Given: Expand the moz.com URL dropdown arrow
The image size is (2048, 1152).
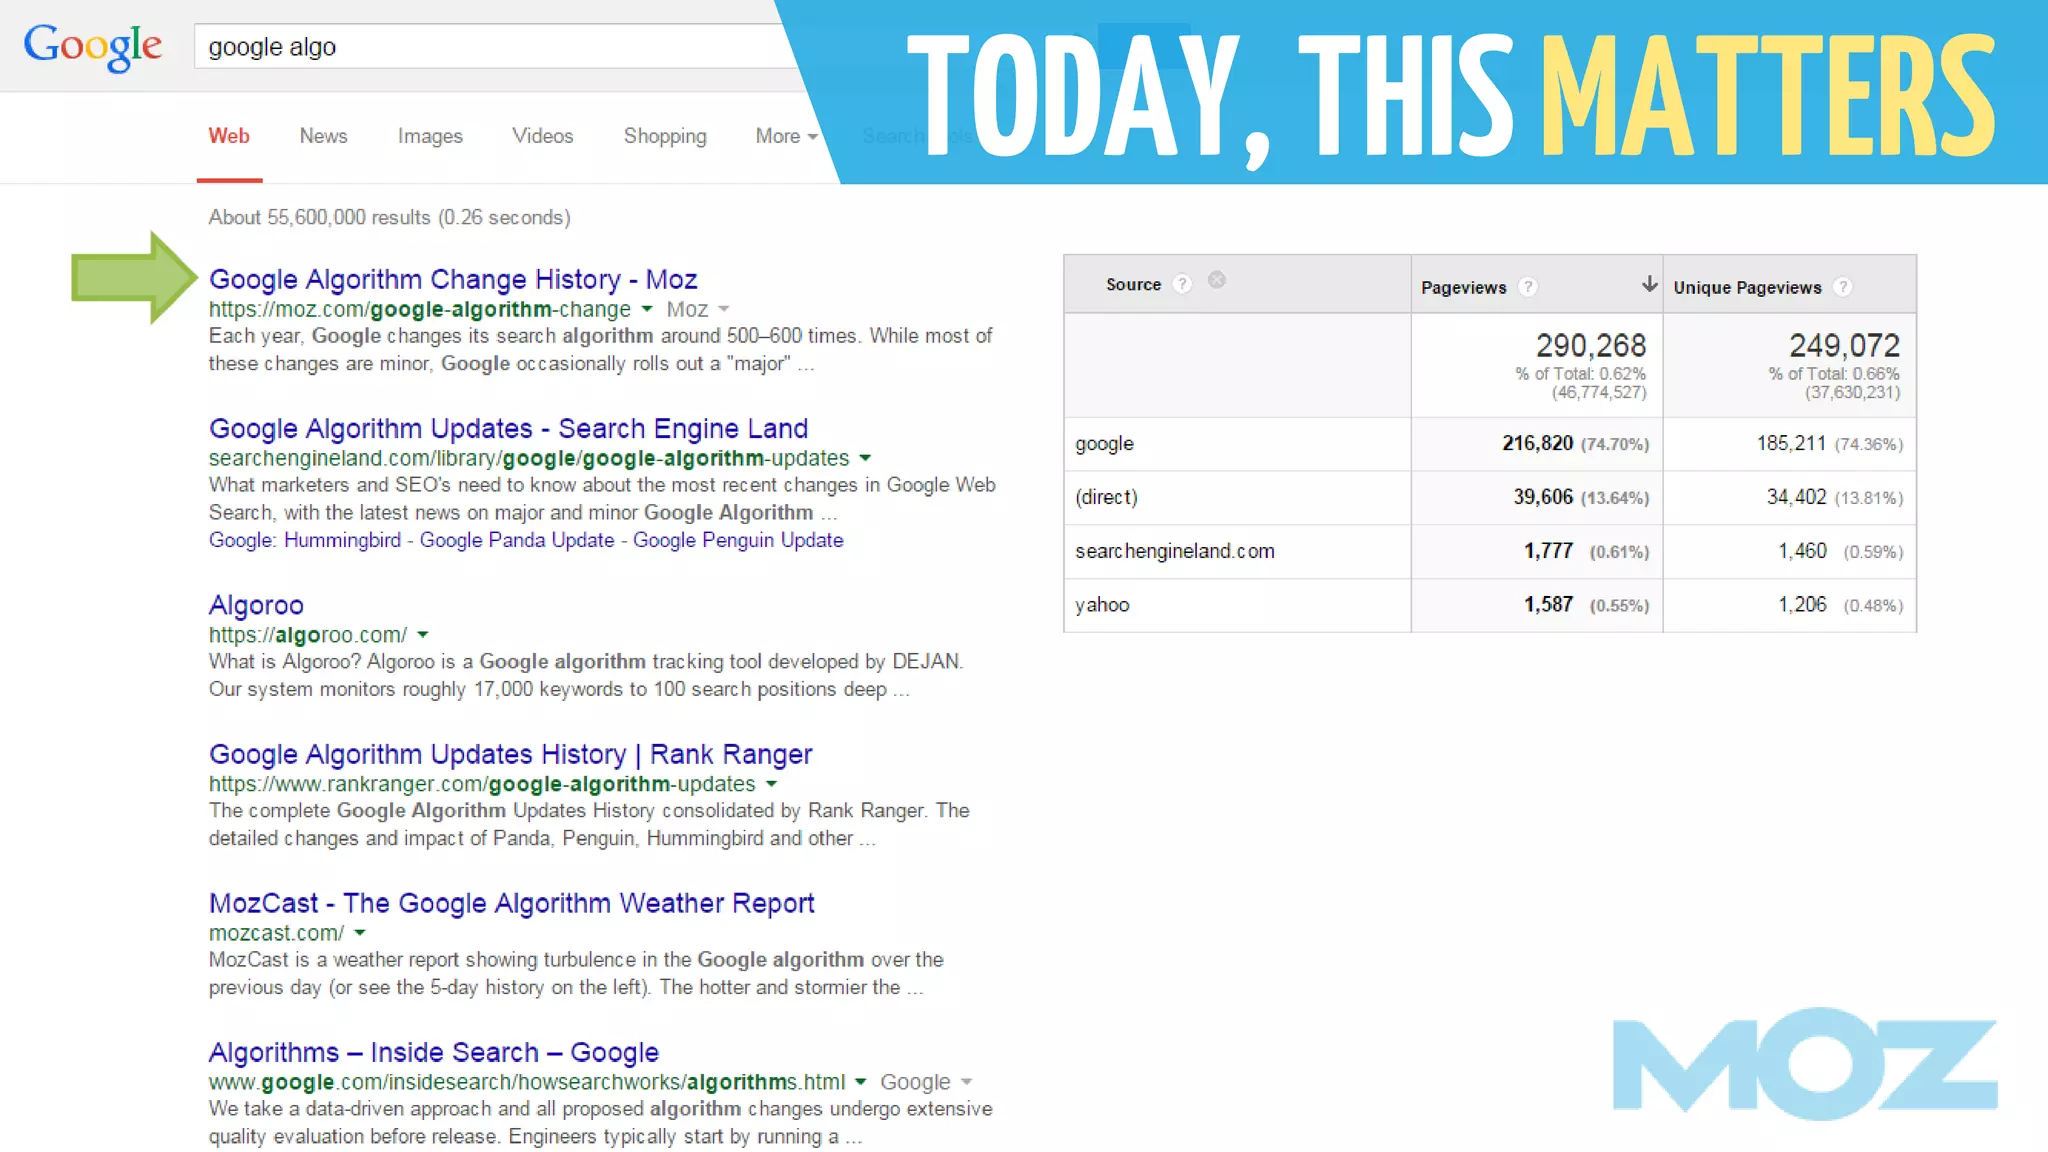Looking at the screenshot, I should pyautogui.click(x=647, y=309).
